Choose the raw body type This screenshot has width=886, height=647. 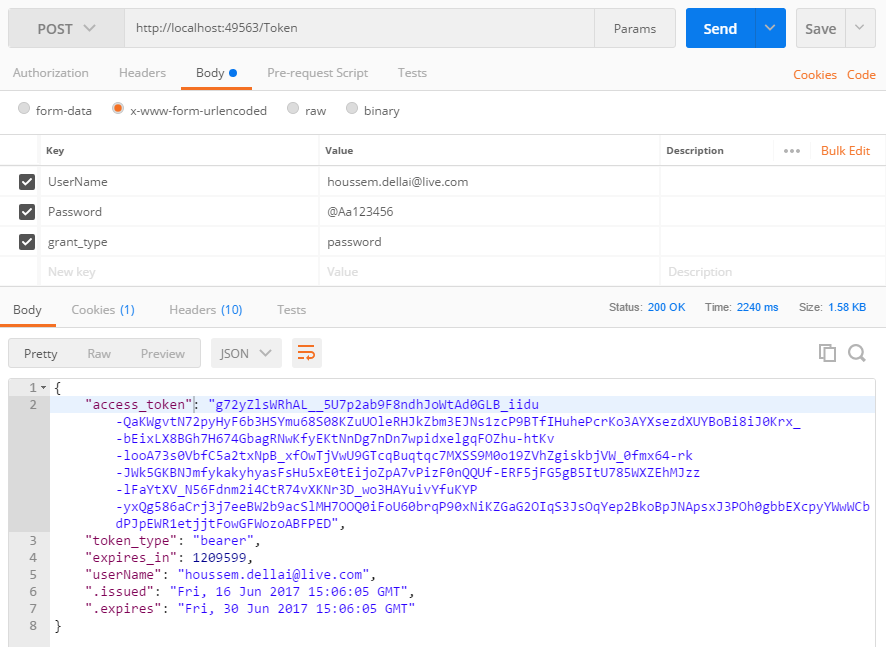(x=293, y=109)
